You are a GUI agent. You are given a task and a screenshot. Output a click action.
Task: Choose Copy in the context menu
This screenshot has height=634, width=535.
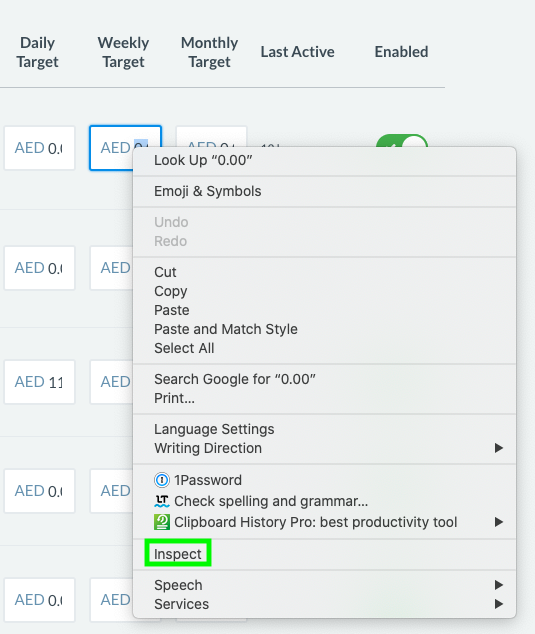[171, 292]
